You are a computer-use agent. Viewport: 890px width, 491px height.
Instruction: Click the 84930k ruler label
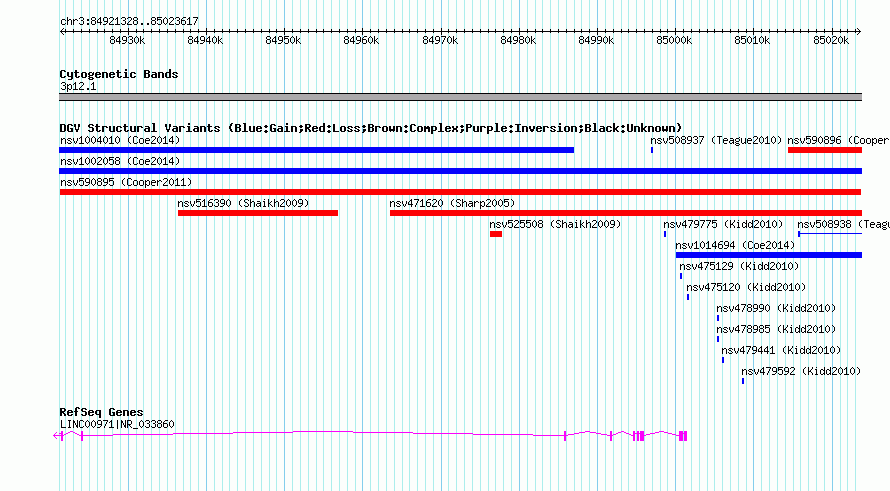[127, 40]
